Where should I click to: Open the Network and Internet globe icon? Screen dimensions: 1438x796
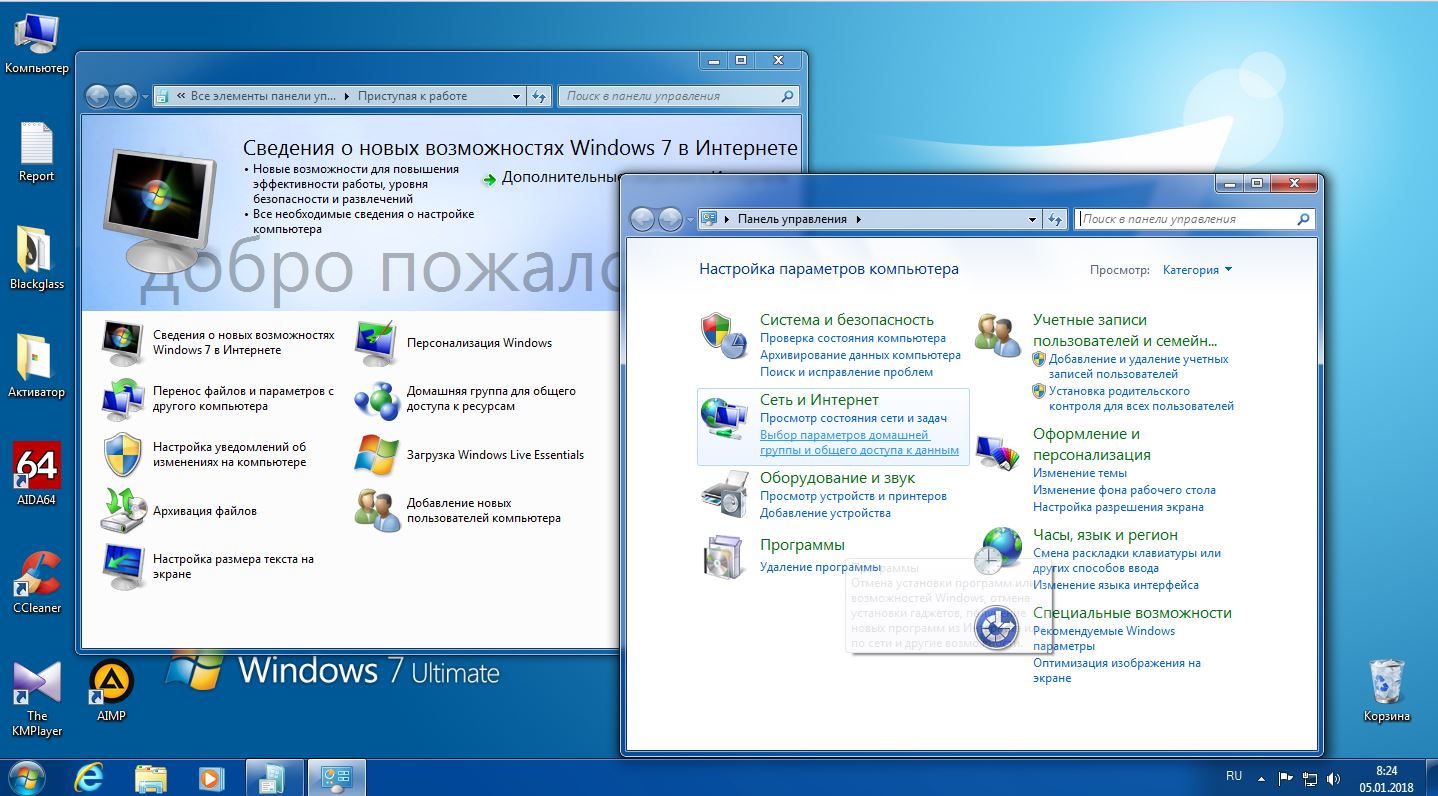click(x=723, y=417)
